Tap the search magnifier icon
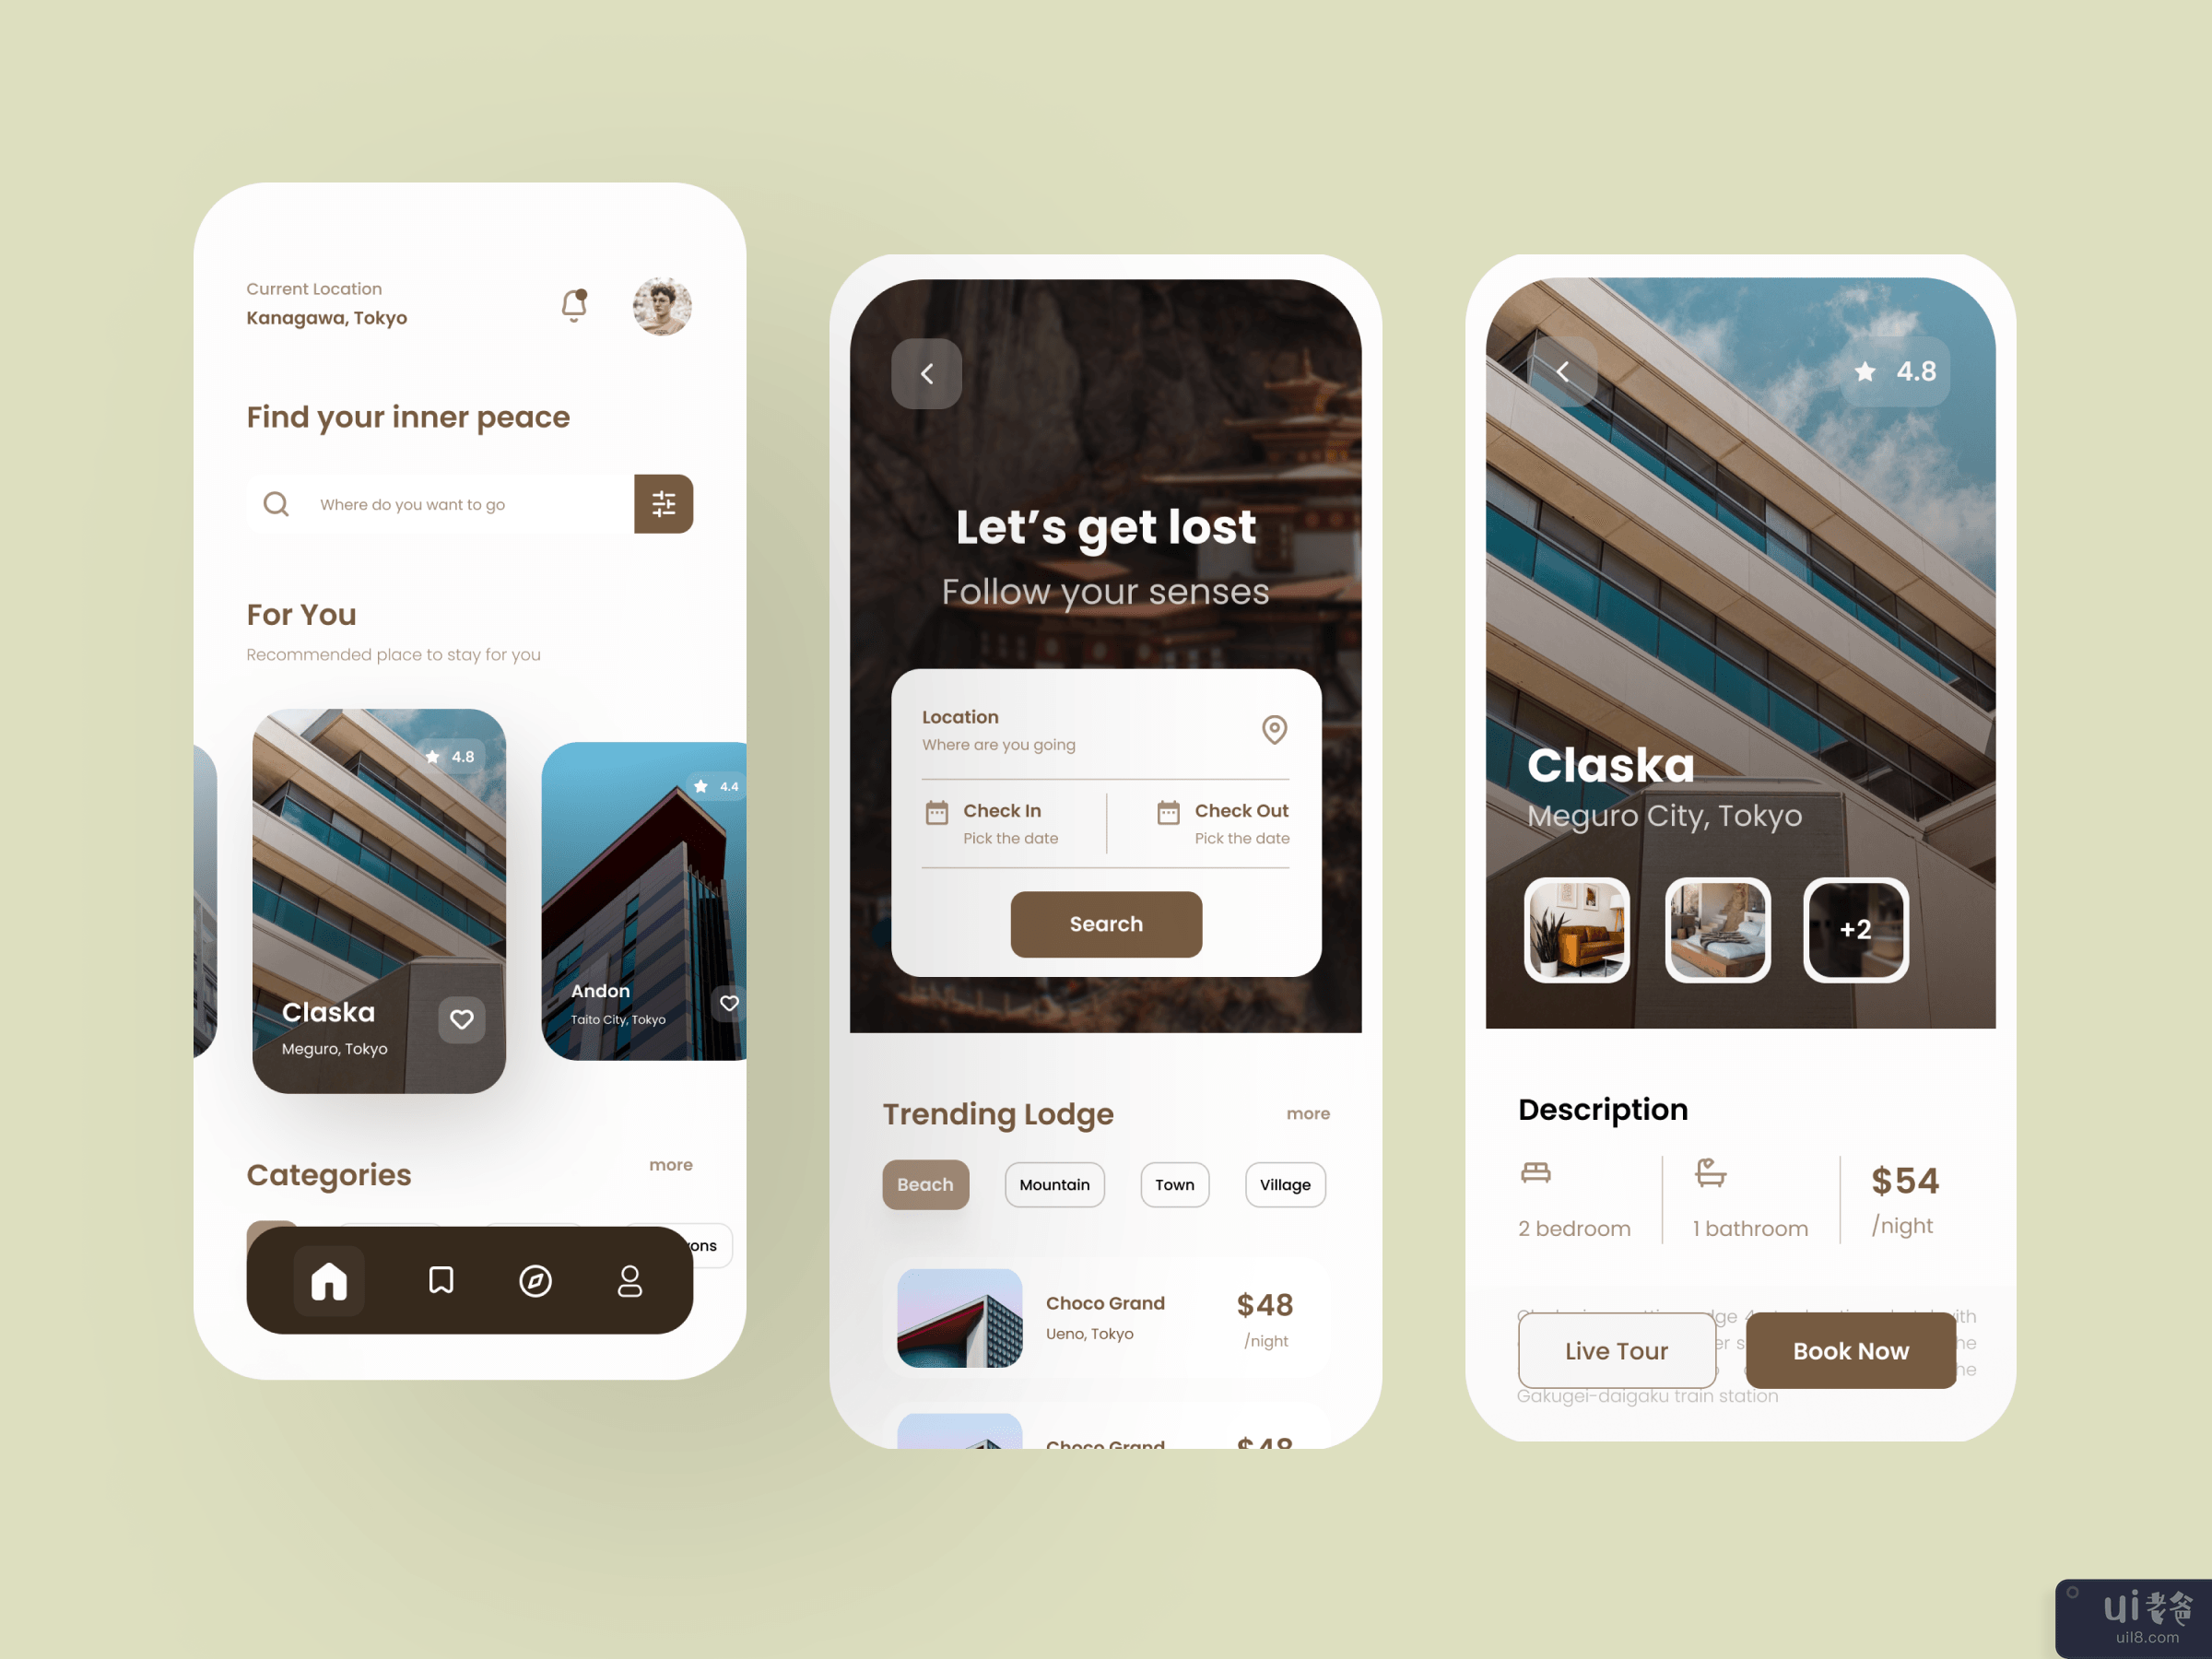The height and width of the screenshot is (1659, 2212). click(x=276, y=503)
